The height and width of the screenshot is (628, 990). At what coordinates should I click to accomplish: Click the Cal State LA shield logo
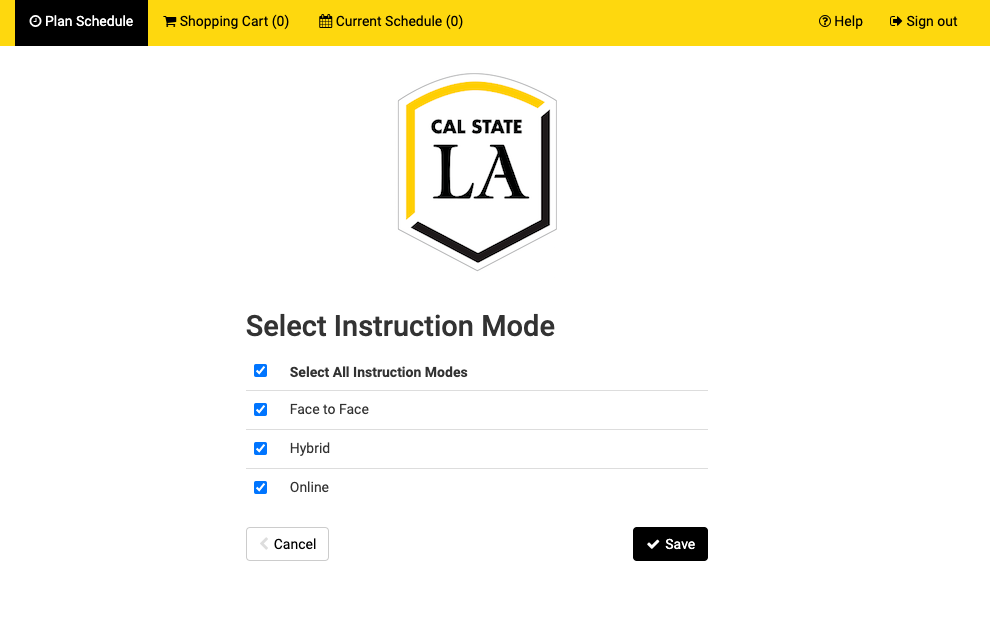tap(477, 170)
